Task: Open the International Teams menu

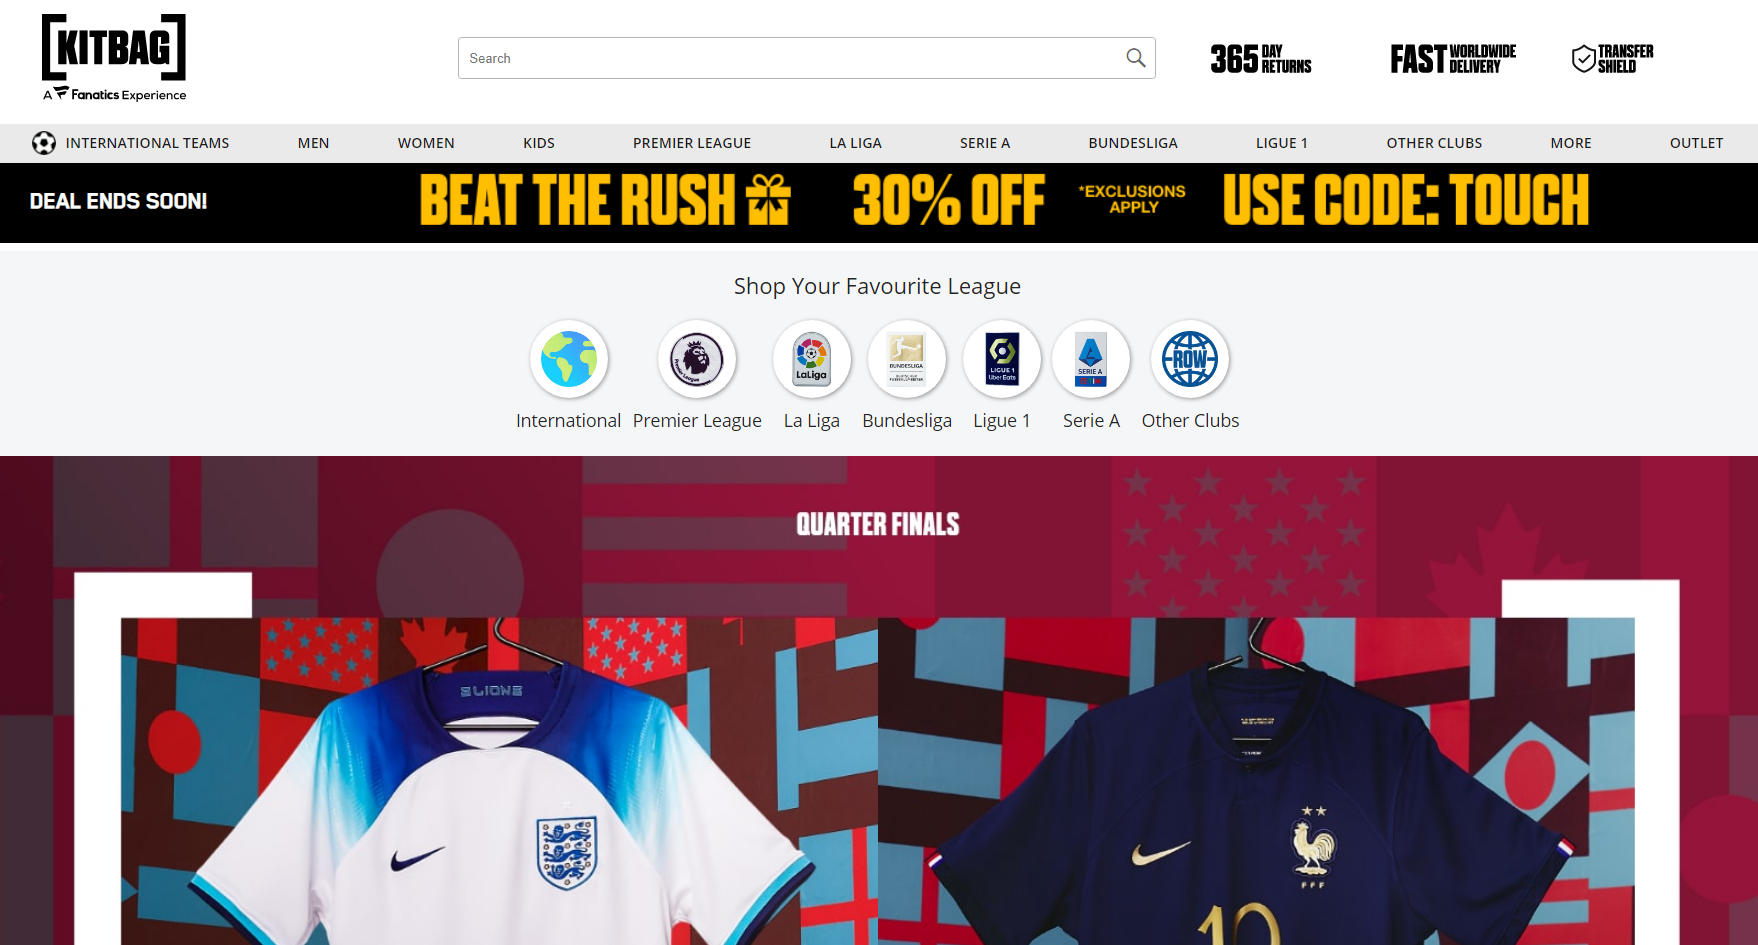Action: pos(131,143)
